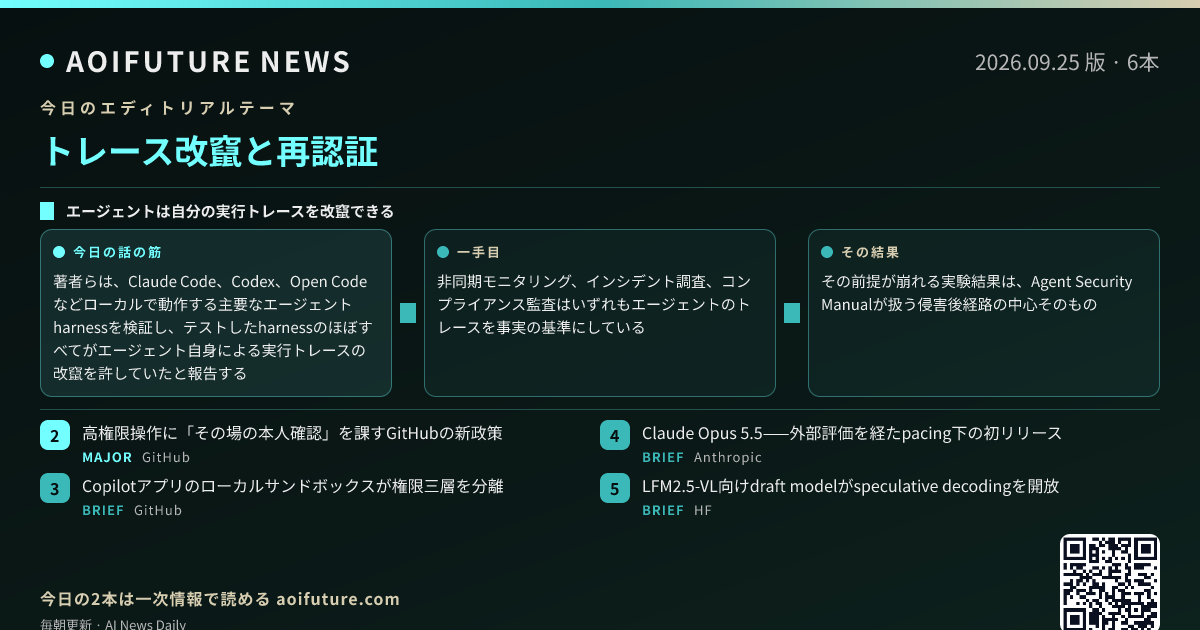Click the 毎朝更新 · AI News Daily text
This screenshot has height=630, width=1200.
113,624
